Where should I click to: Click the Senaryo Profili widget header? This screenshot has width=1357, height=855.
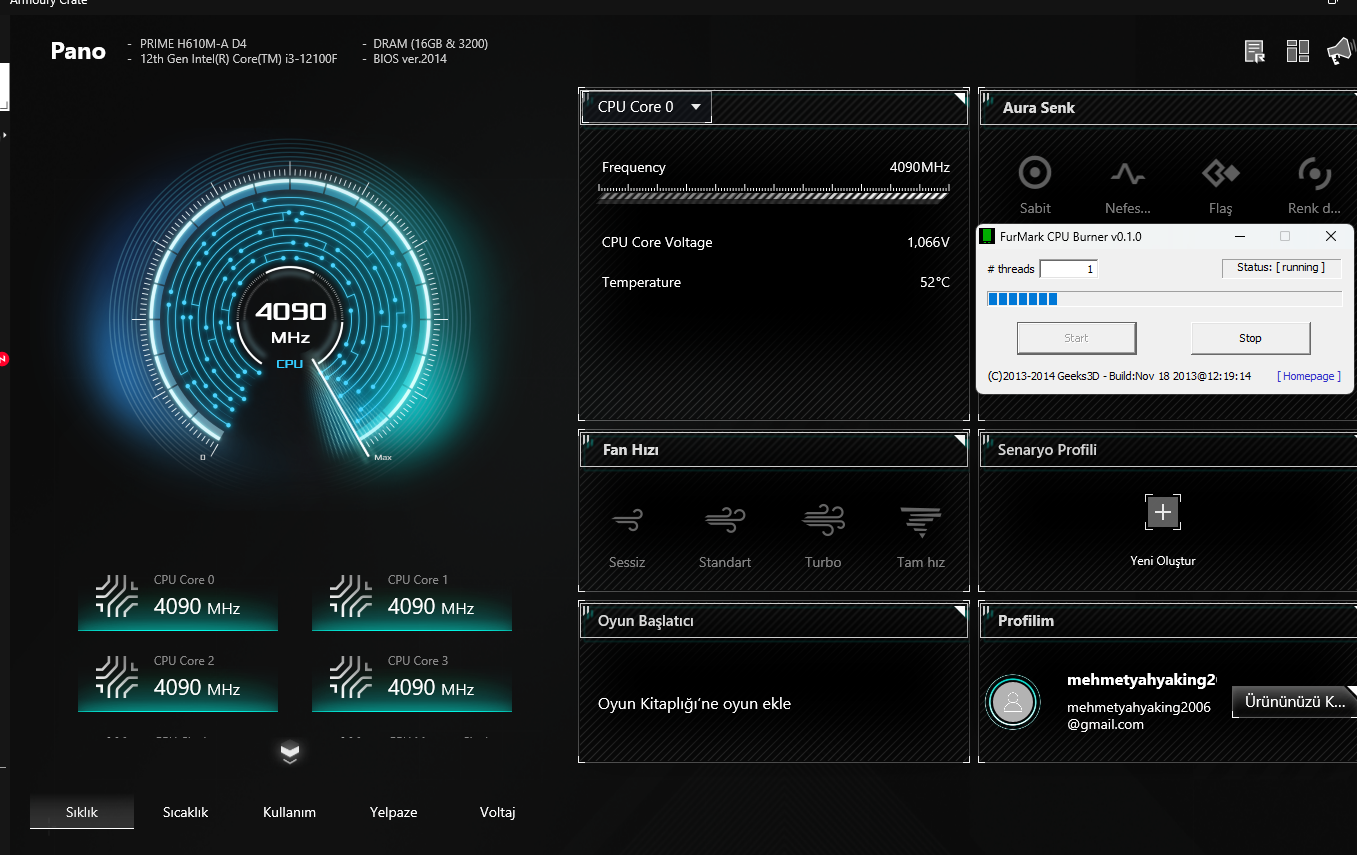1168,449
